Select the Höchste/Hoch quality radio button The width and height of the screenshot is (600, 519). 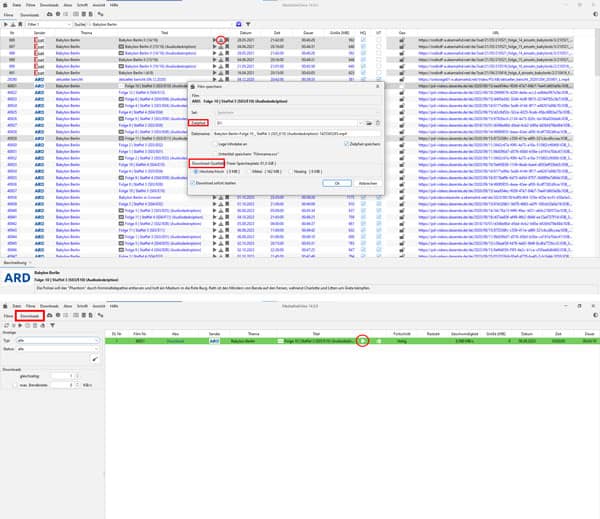click(x=196, y=171)
